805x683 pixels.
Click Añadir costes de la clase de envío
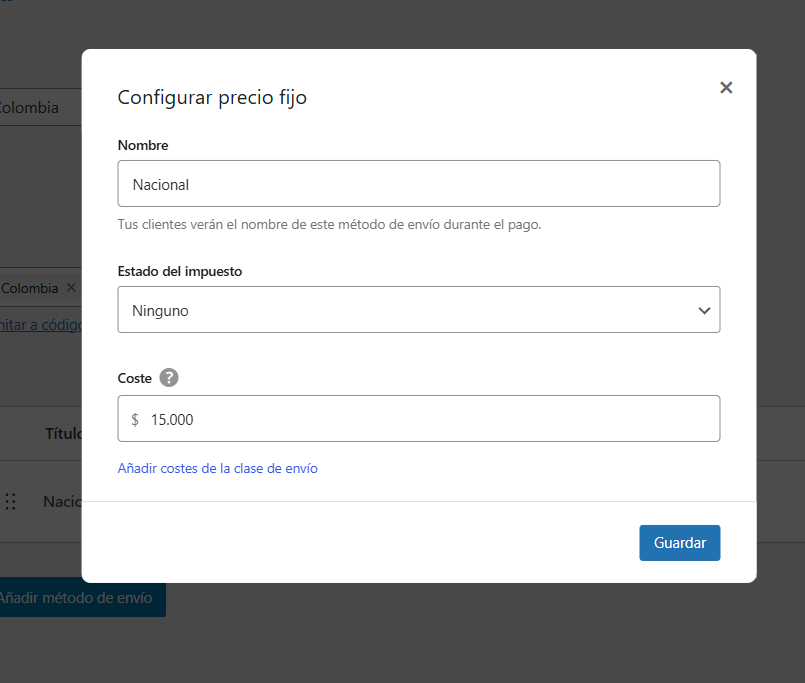point(217,468)
